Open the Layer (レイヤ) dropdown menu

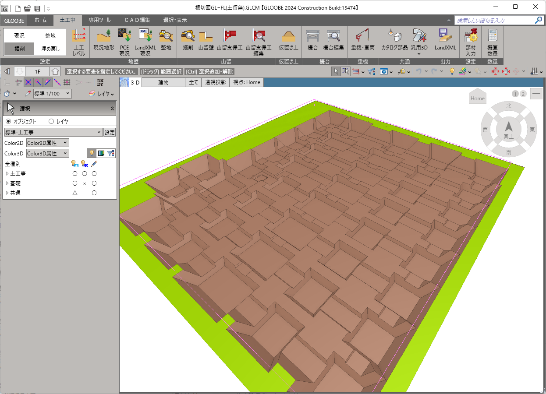101,94
